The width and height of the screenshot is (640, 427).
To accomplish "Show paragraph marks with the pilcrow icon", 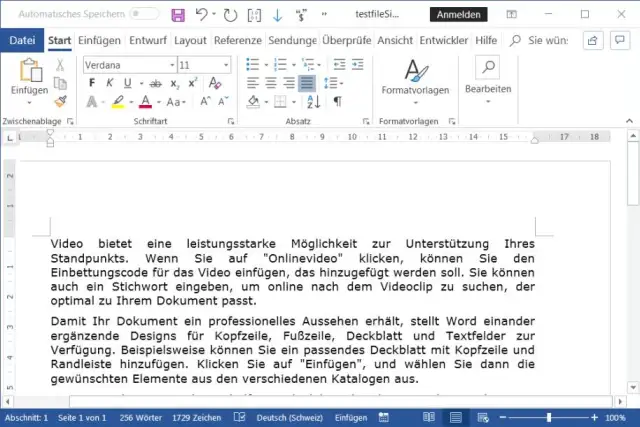I will click(x=337, y=101).
